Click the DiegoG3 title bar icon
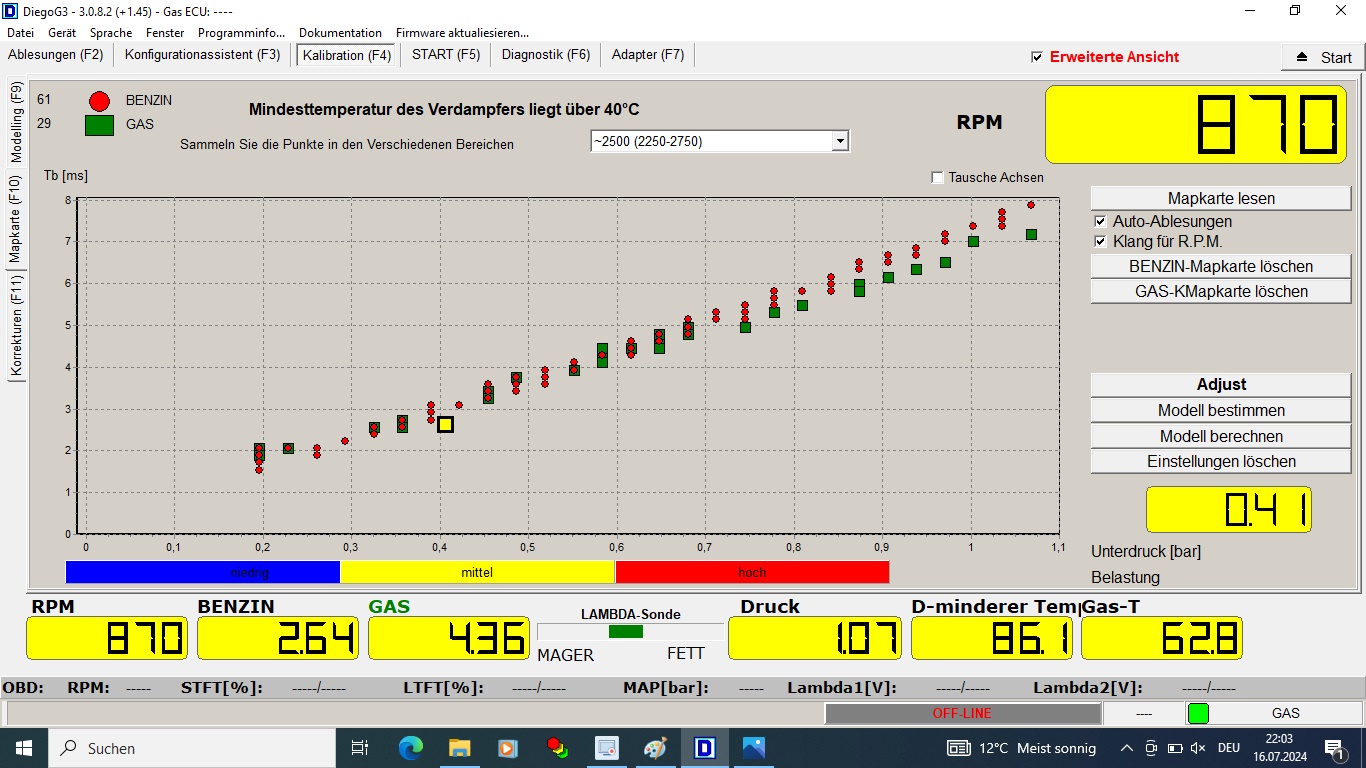 [x=11, y=11]
